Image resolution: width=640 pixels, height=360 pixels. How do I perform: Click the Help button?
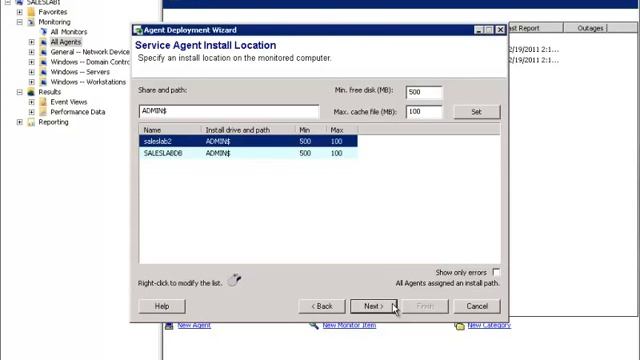point(162,306)
